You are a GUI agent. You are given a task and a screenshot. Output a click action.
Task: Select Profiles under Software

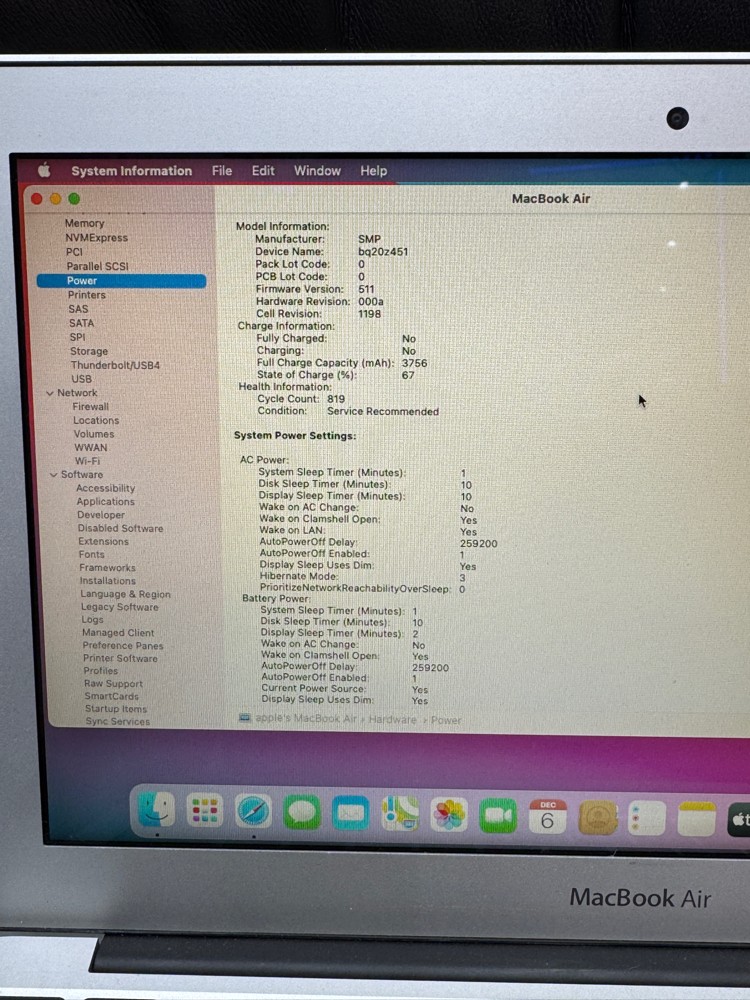pyautogui.click(x=100, y=671)
